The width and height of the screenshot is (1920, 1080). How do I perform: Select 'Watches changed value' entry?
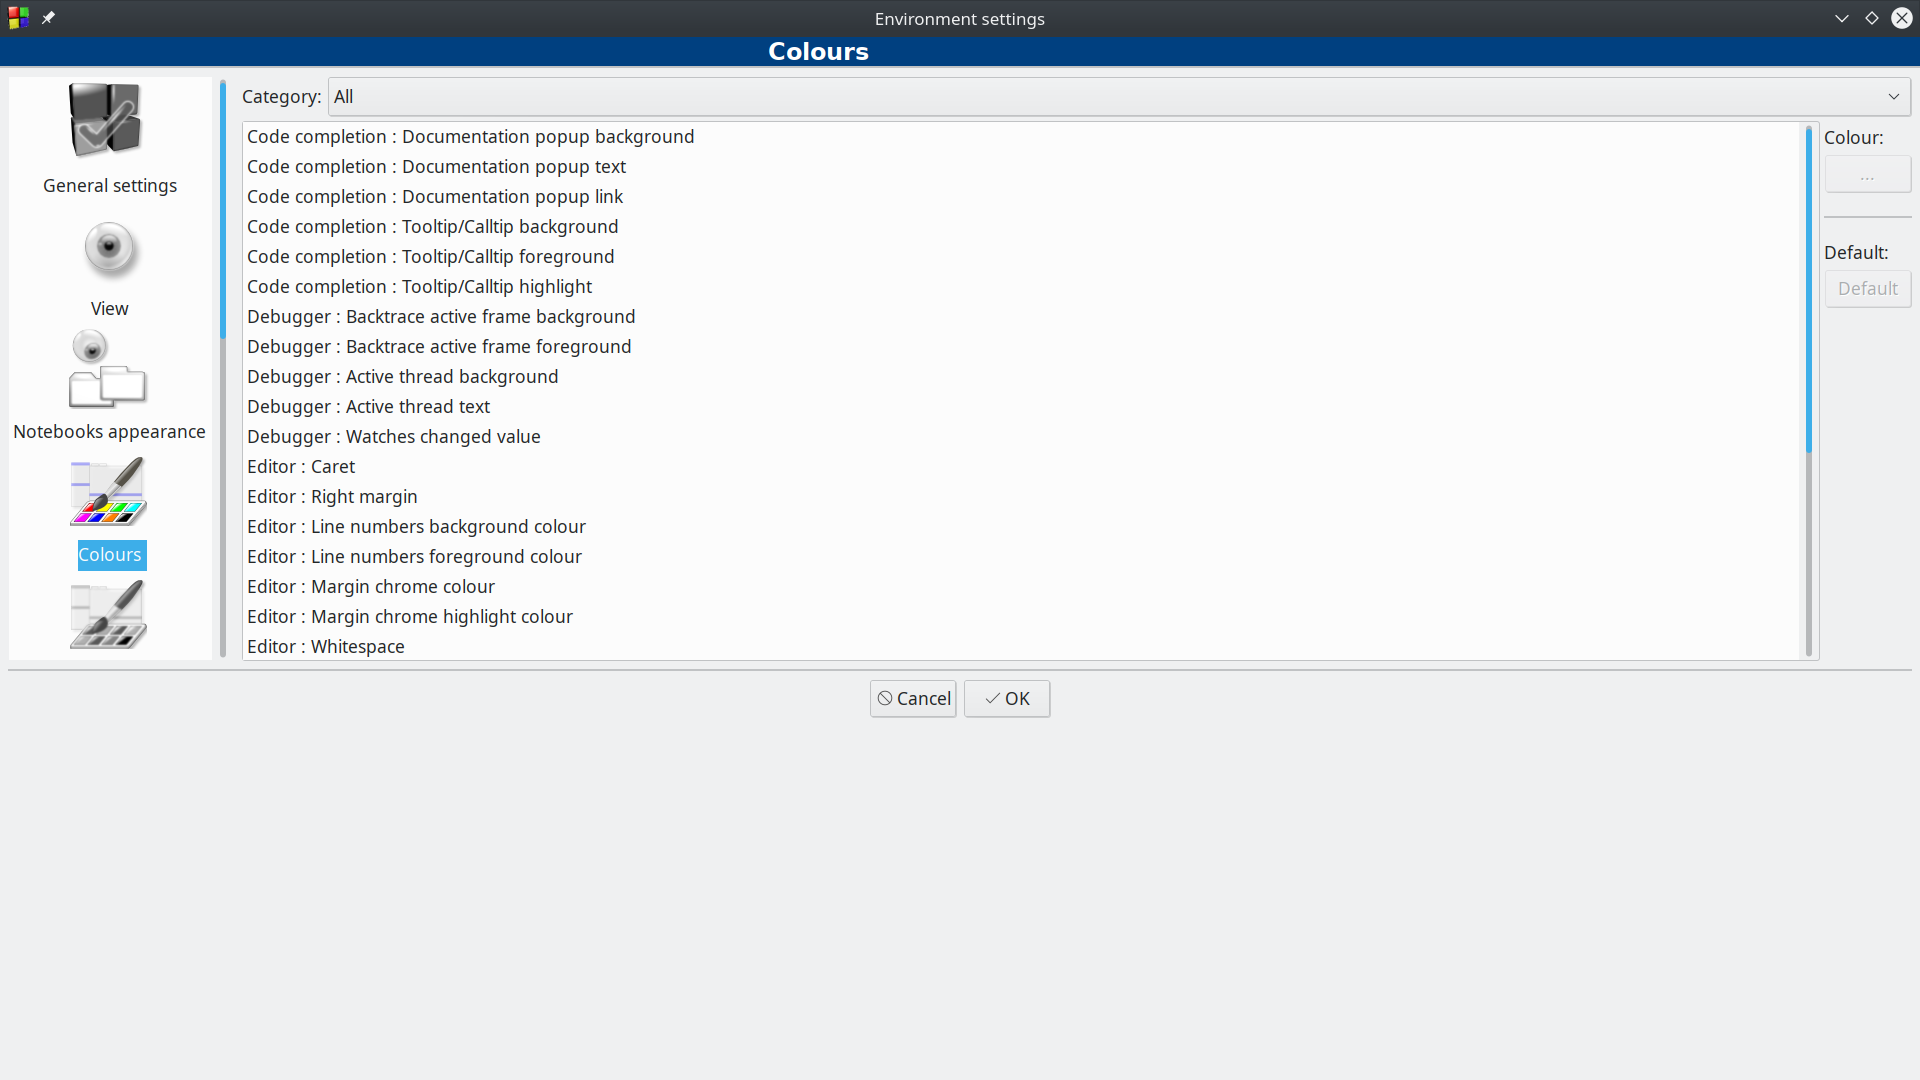click(1020, 437)
